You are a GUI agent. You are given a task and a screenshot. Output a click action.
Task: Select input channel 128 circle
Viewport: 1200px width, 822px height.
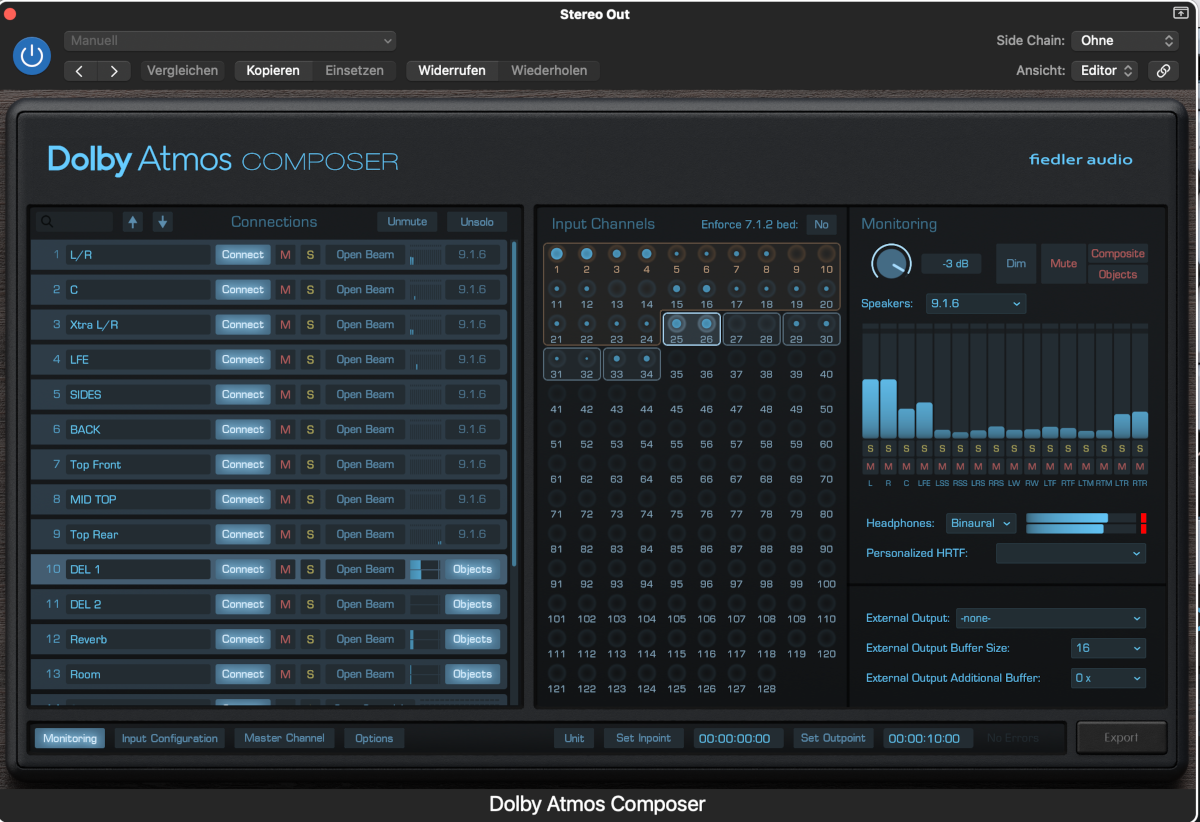point(766,673)
